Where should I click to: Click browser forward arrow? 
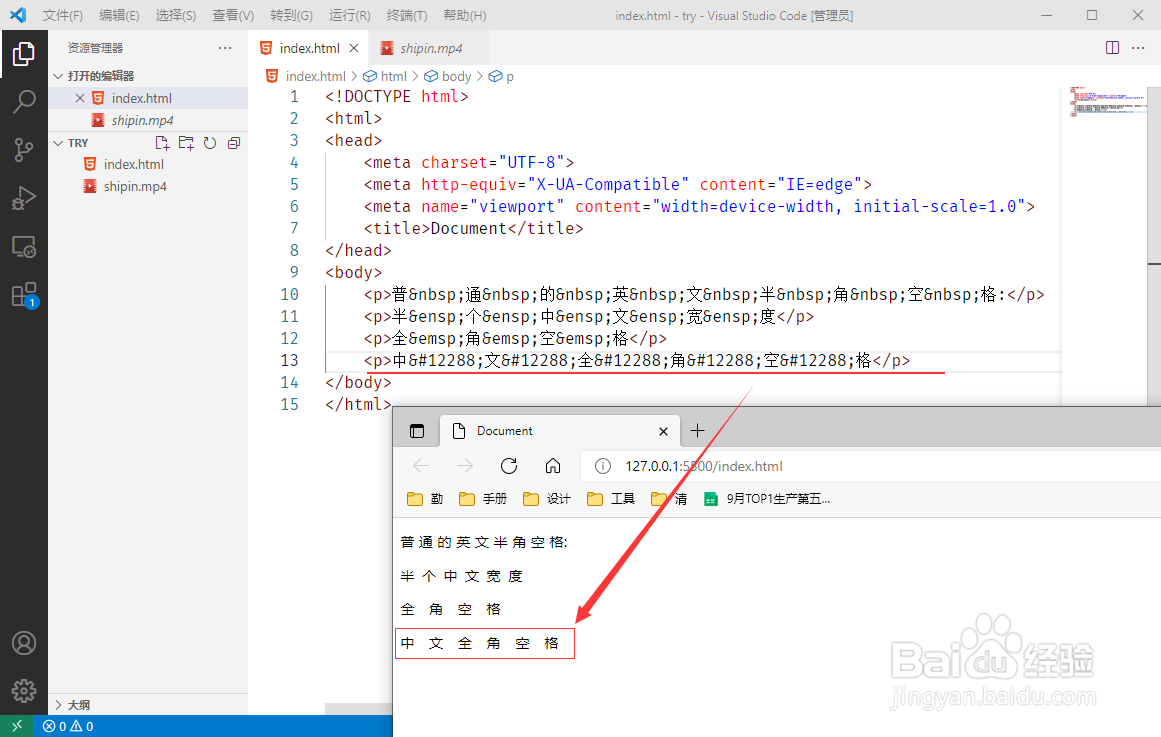(465, 466)
